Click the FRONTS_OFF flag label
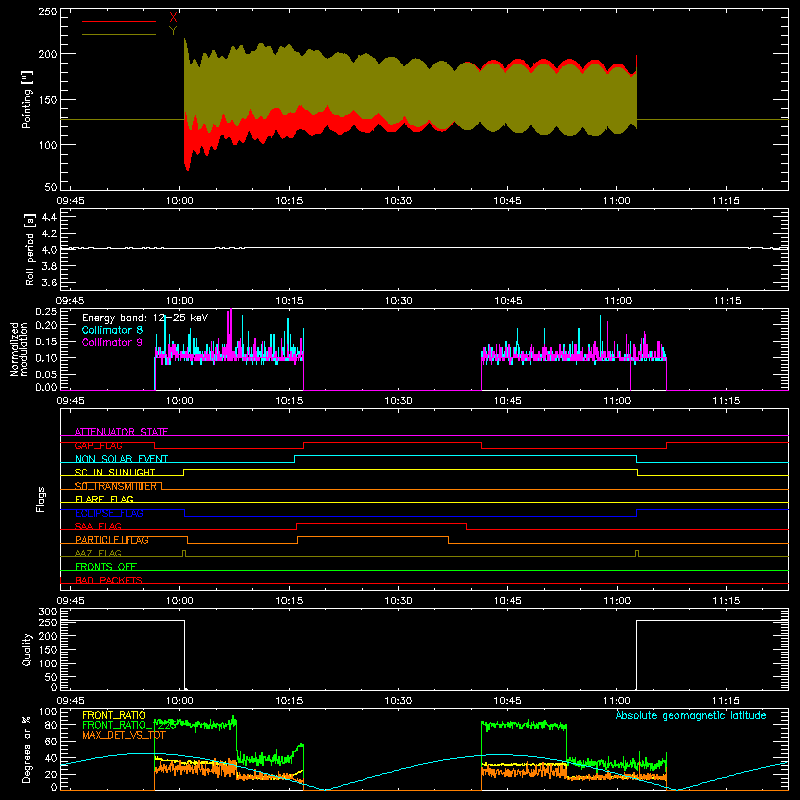Screen dimensions: 800x800 (106, 566)
